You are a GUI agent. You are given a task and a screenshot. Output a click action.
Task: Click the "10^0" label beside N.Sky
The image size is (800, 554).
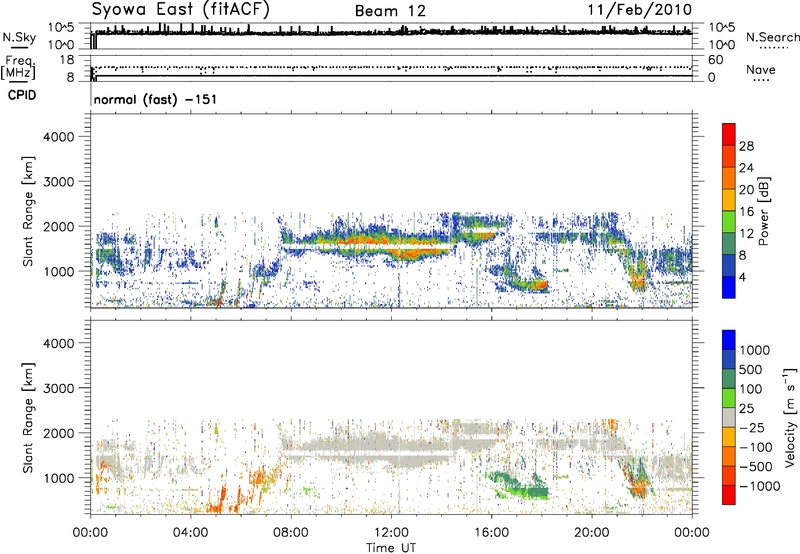(x=61, y=45)
